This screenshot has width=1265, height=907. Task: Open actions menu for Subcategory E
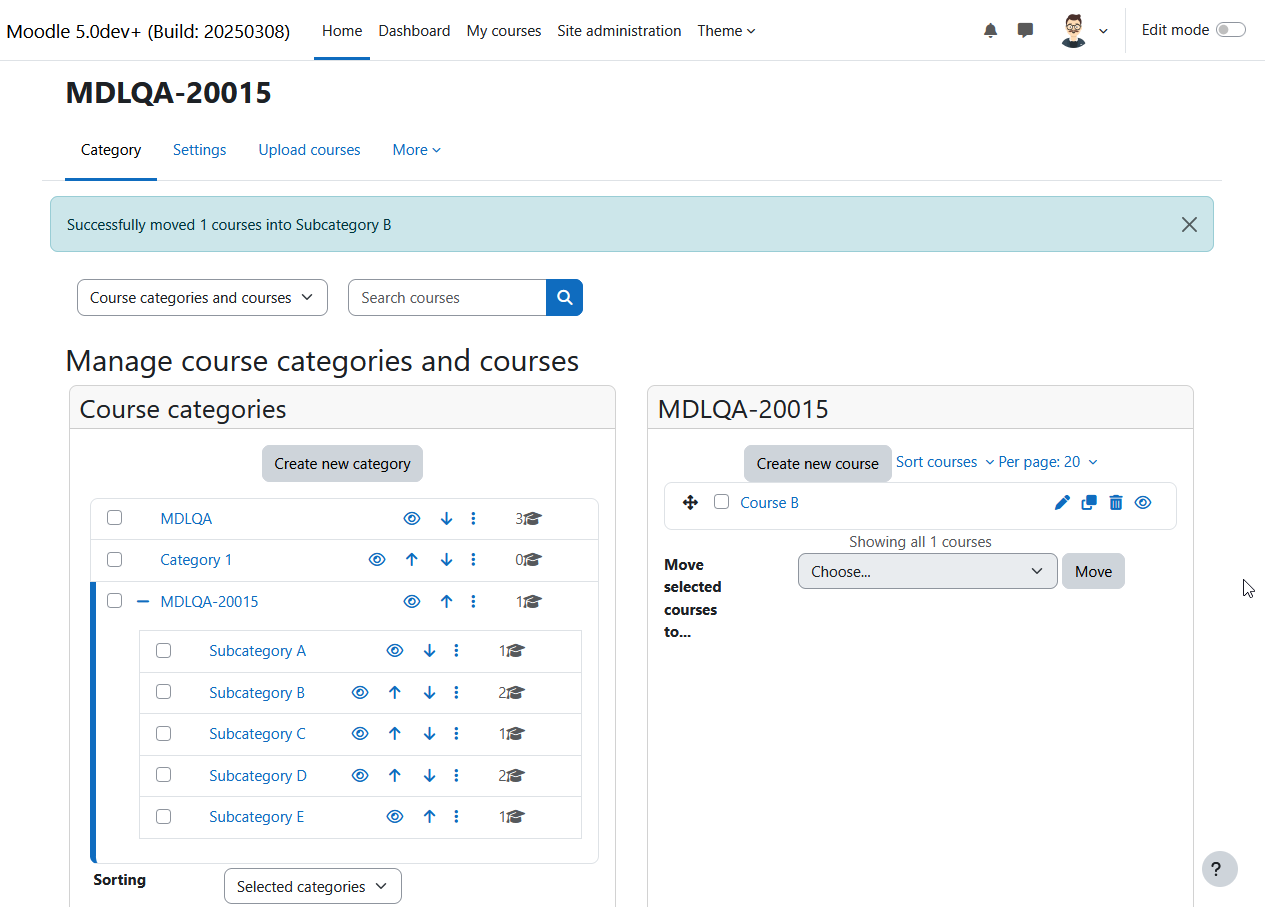[456, 816]
